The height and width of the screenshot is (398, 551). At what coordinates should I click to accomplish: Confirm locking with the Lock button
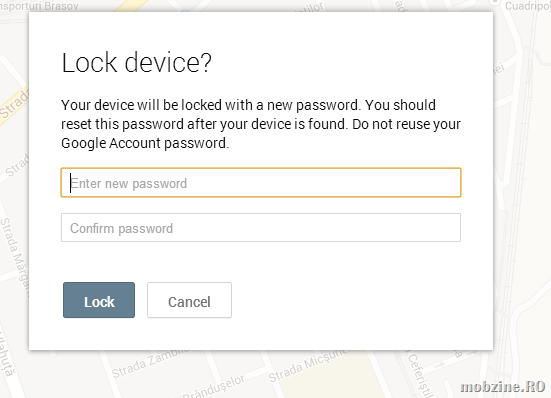99,300
